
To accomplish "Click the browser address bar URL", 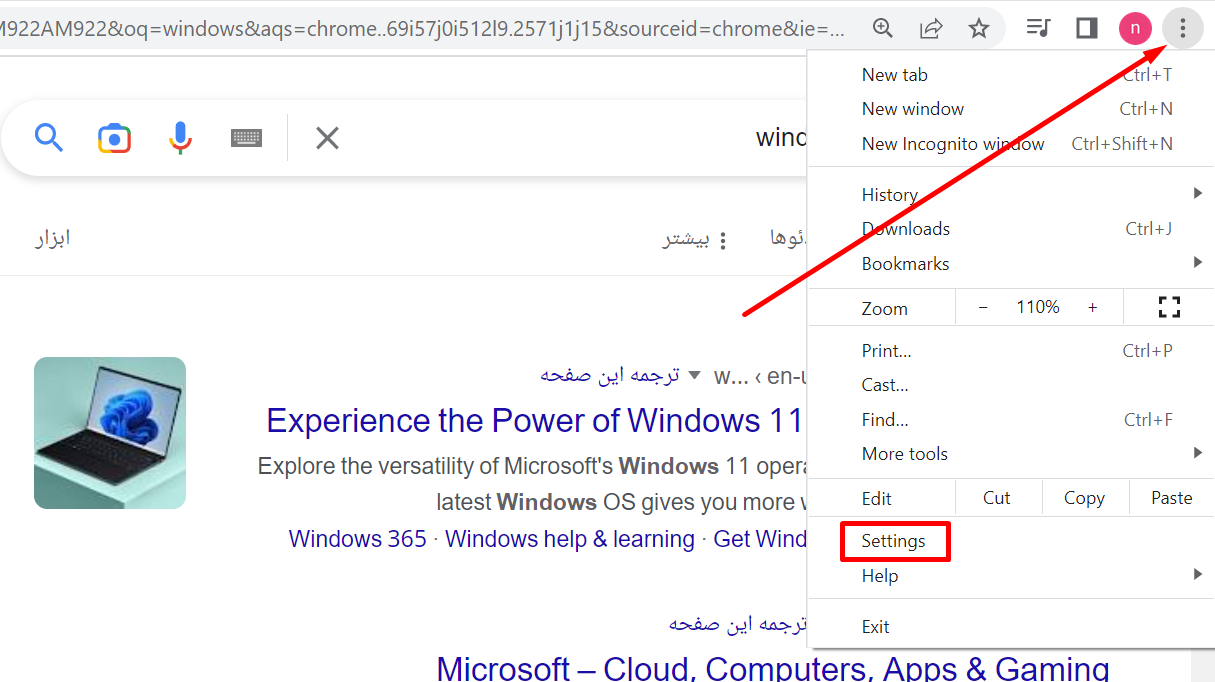I will pyautogui.click(x=422, y=28).
